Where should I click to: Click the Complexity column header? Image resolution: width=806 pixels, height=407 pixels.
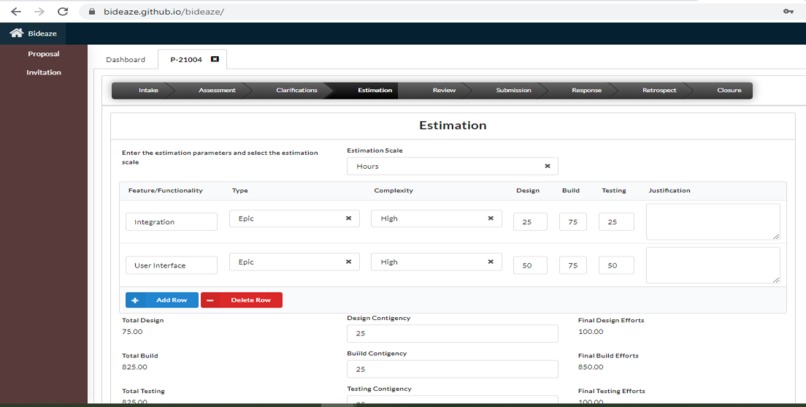393,190
